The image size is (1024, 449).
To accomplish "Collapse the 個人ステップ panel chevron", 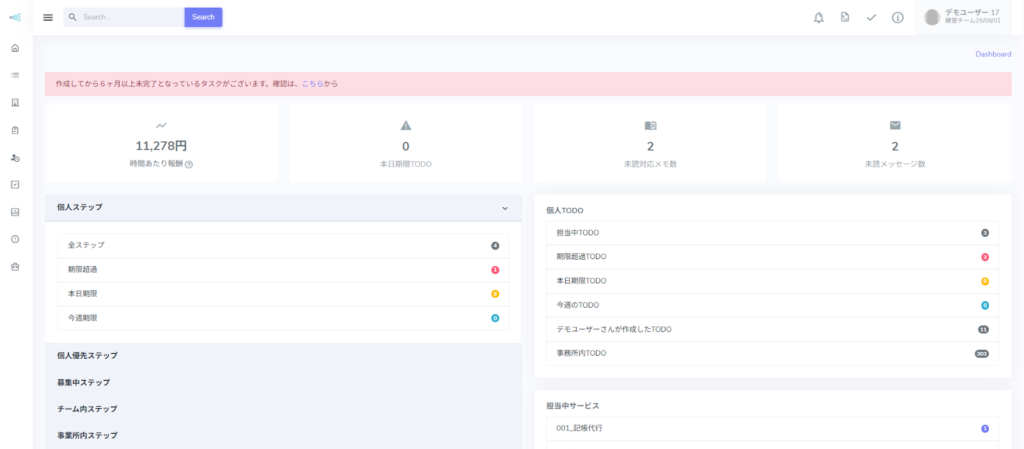I will click(x=505, y=207).
